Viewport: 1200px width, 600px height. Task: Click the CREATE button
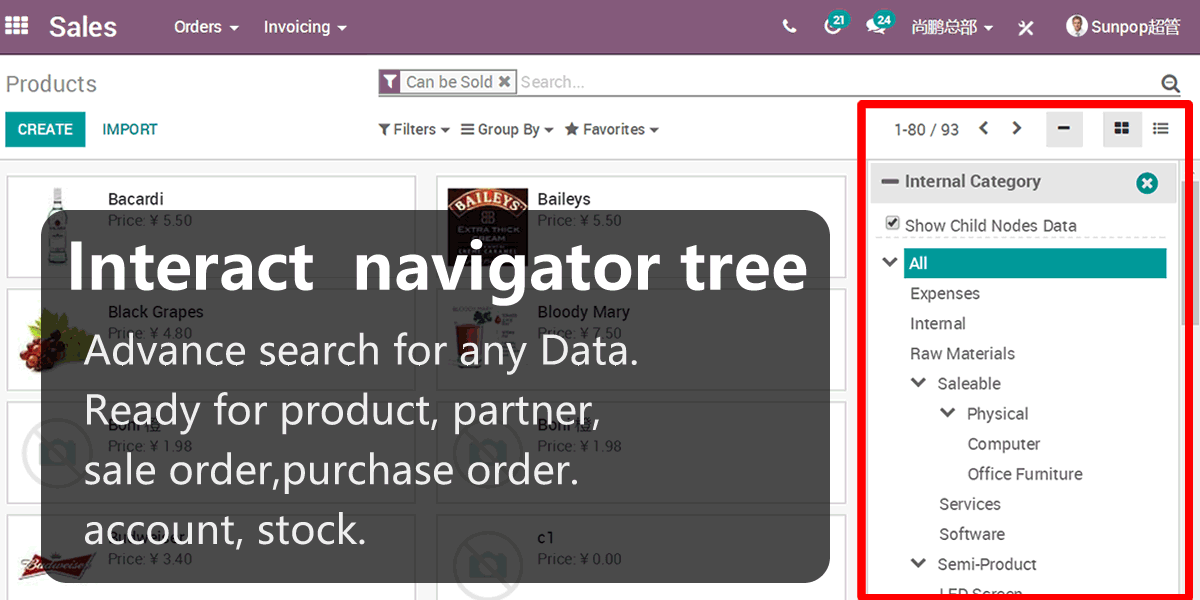45,129
